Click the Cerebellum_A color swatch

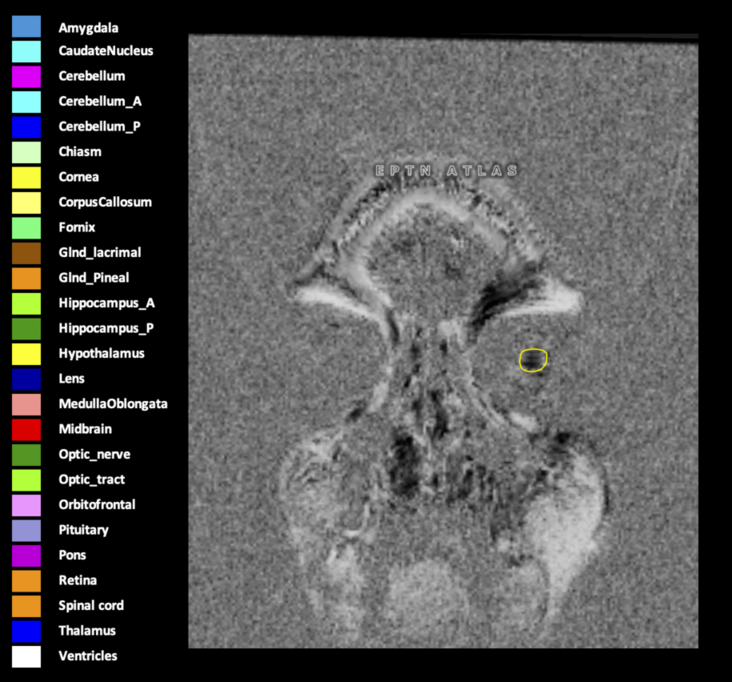26,102
